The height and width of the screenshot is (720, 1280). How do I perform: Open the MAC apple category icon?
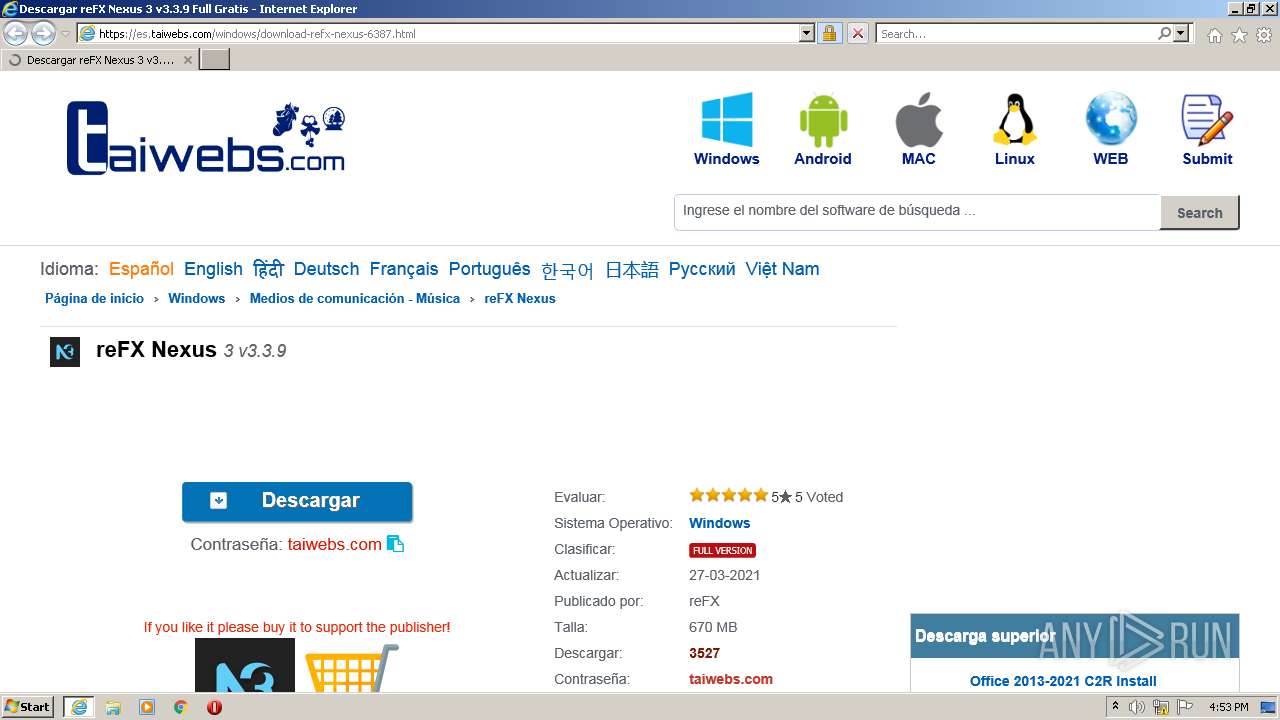pyautogui.click(x=919, y=120)
